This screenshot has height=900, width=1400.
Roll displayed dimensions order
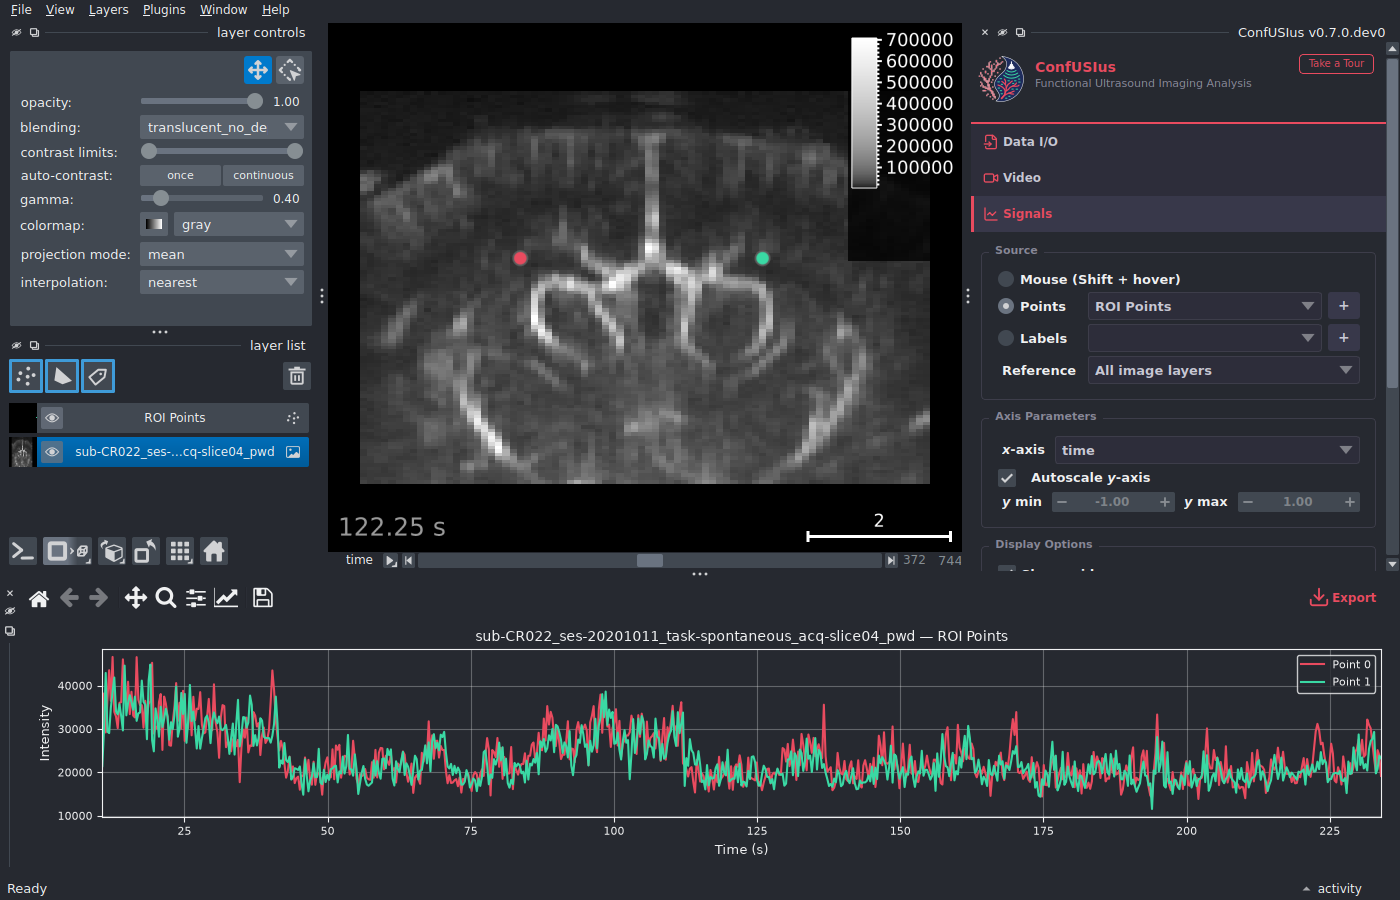pyautogui.click(x=113, y=551)
